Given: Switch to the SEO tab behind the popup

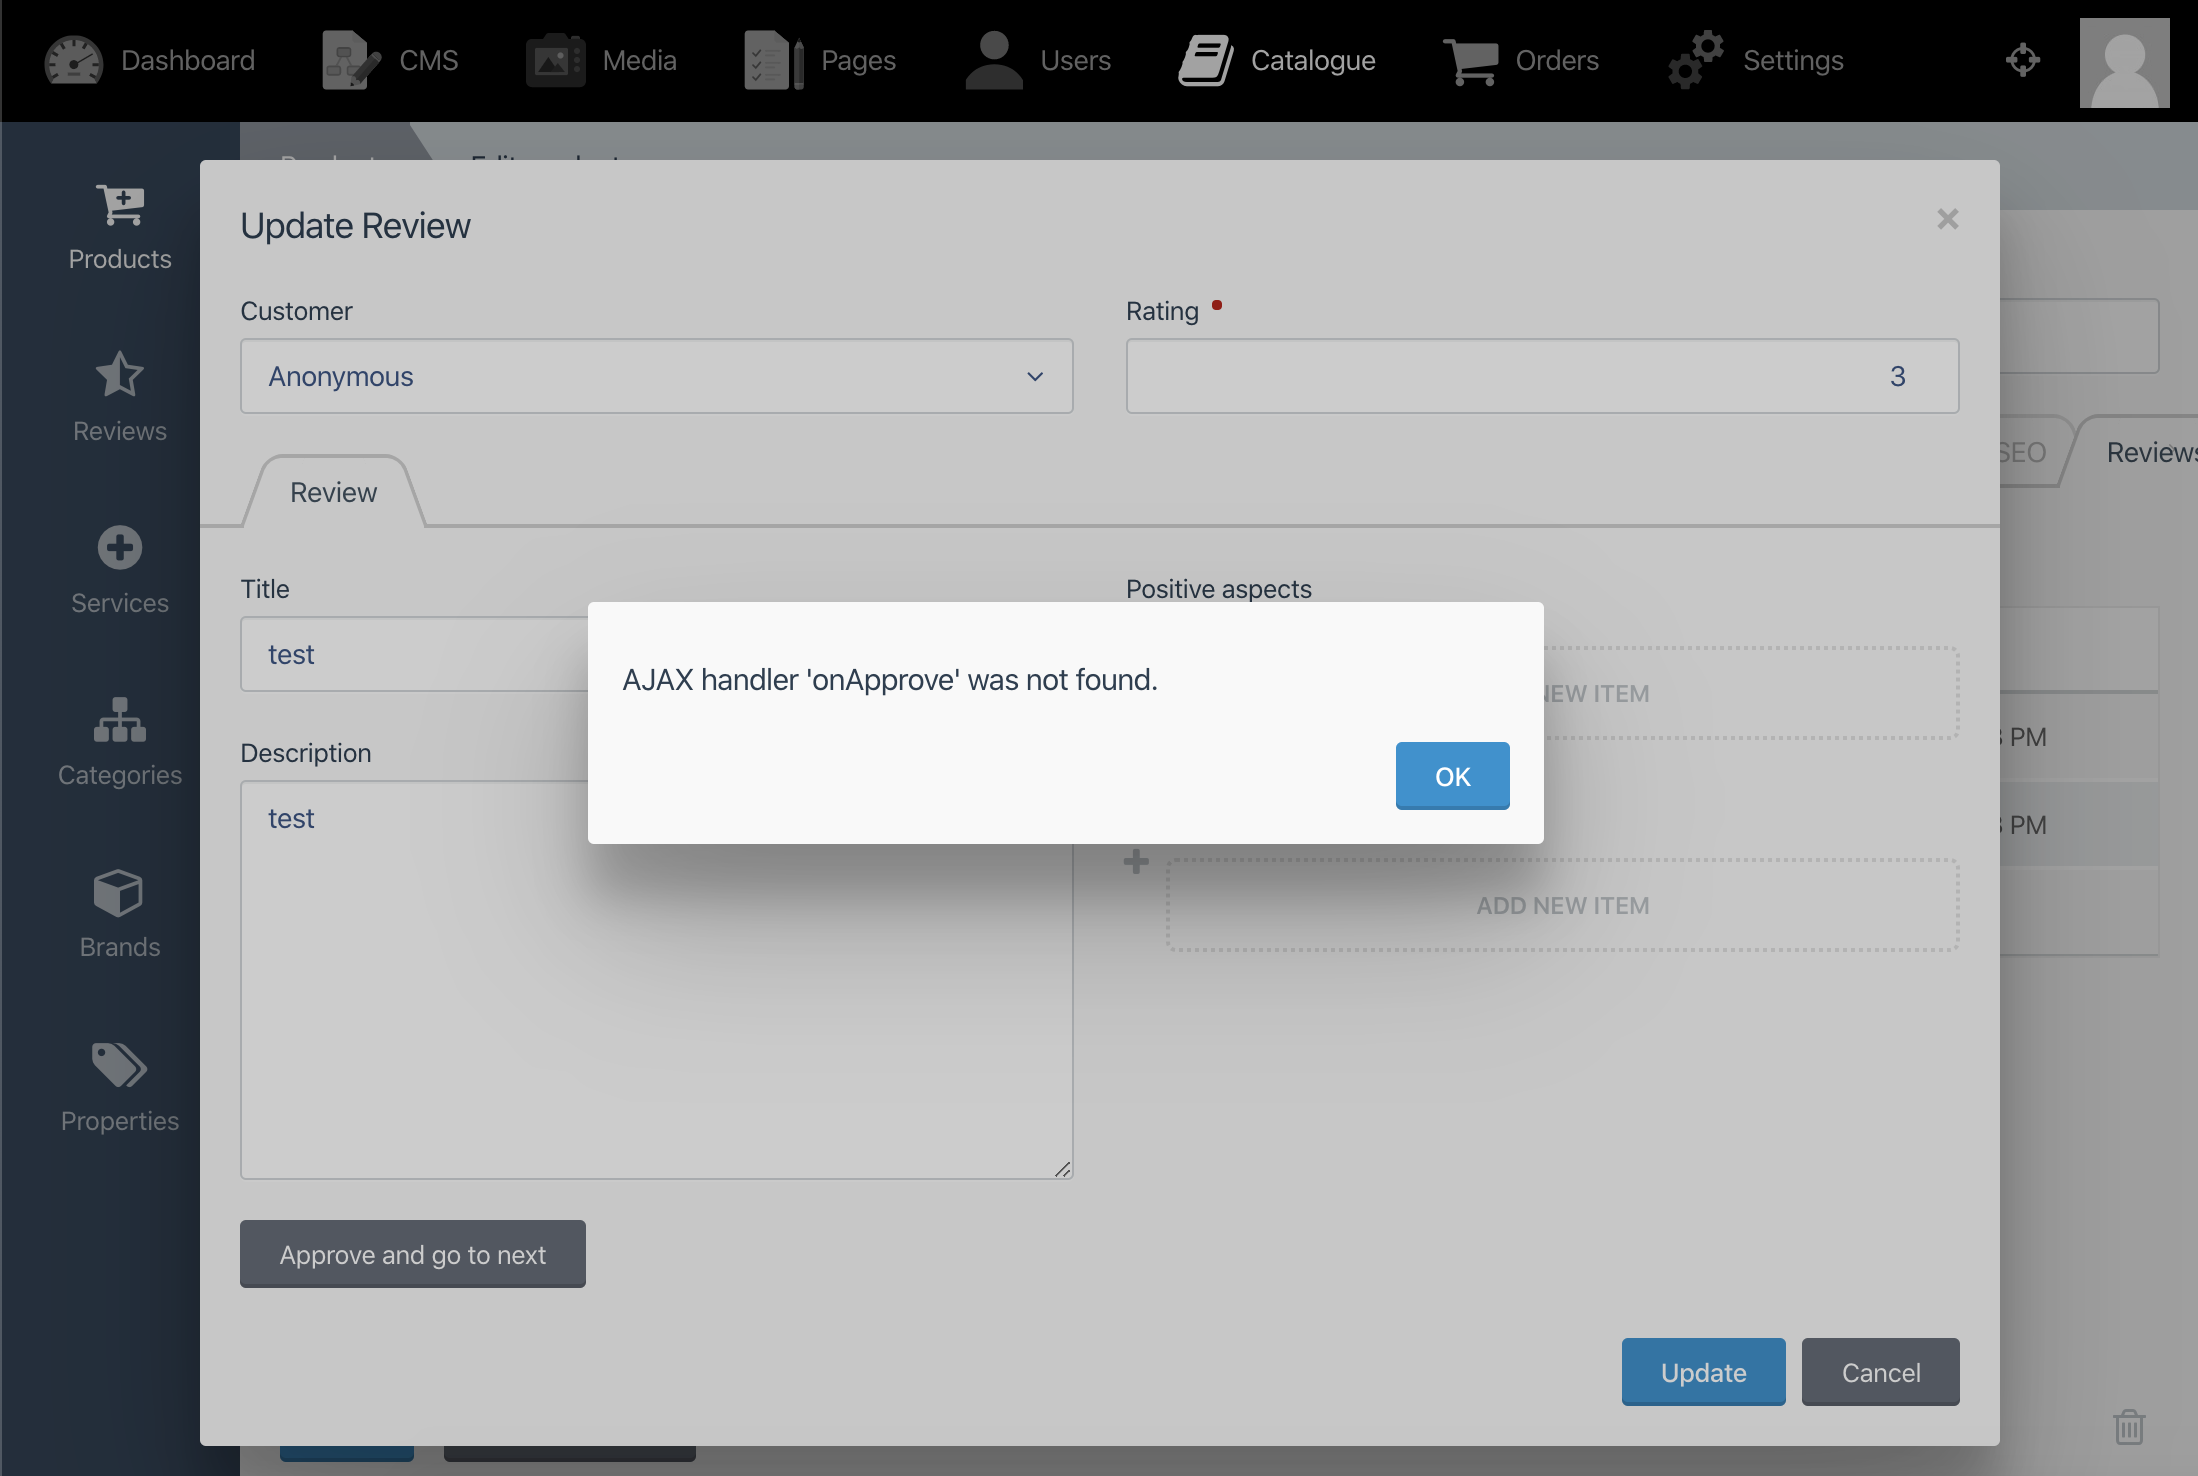Looking at the screenshot, I should click(x=2022, y=452).
